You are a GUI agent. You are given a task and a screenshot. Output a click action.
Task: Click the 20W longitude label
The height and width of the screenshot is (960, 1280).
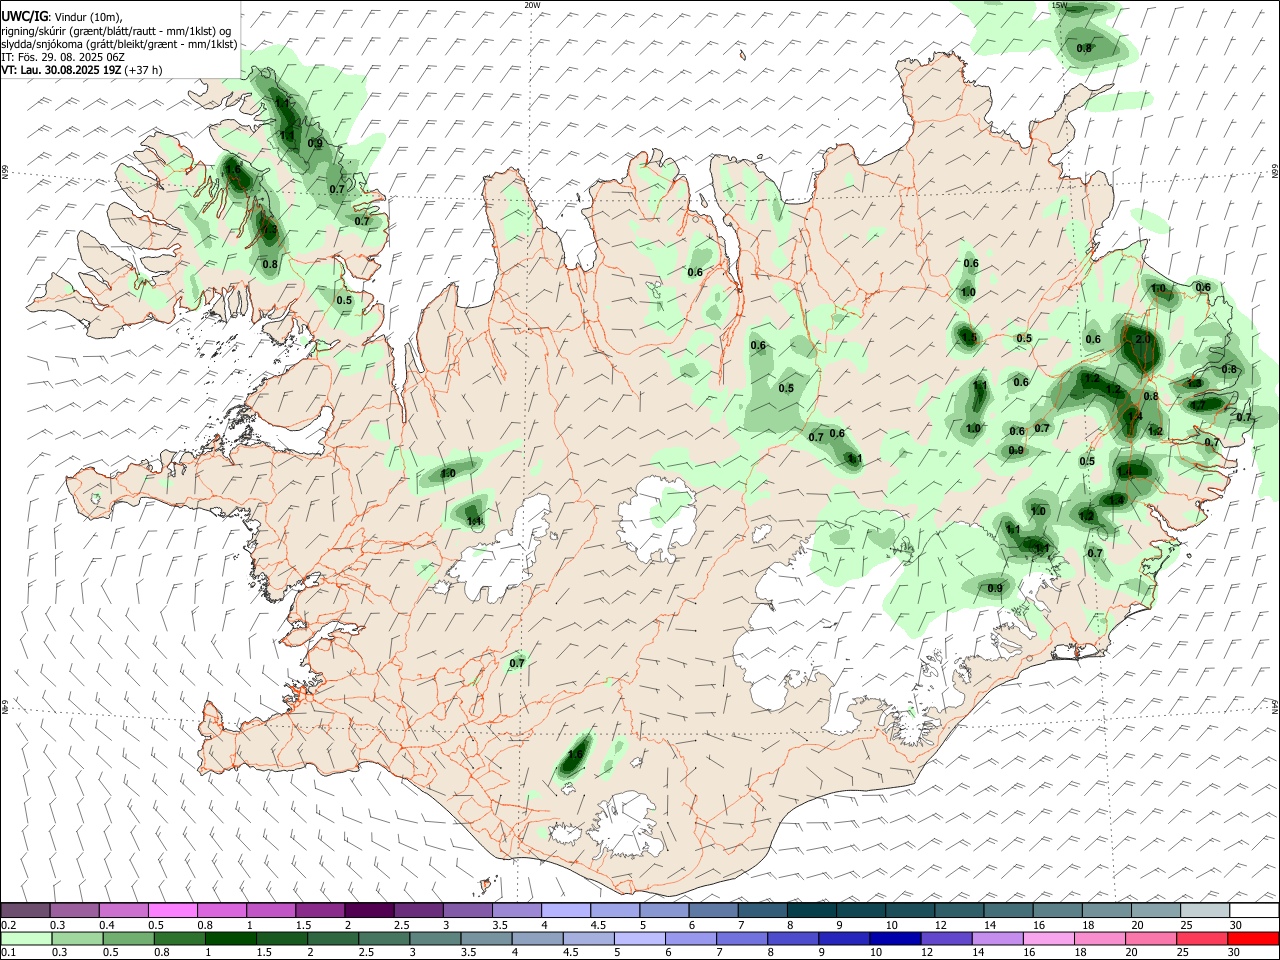tap(532, 5)
